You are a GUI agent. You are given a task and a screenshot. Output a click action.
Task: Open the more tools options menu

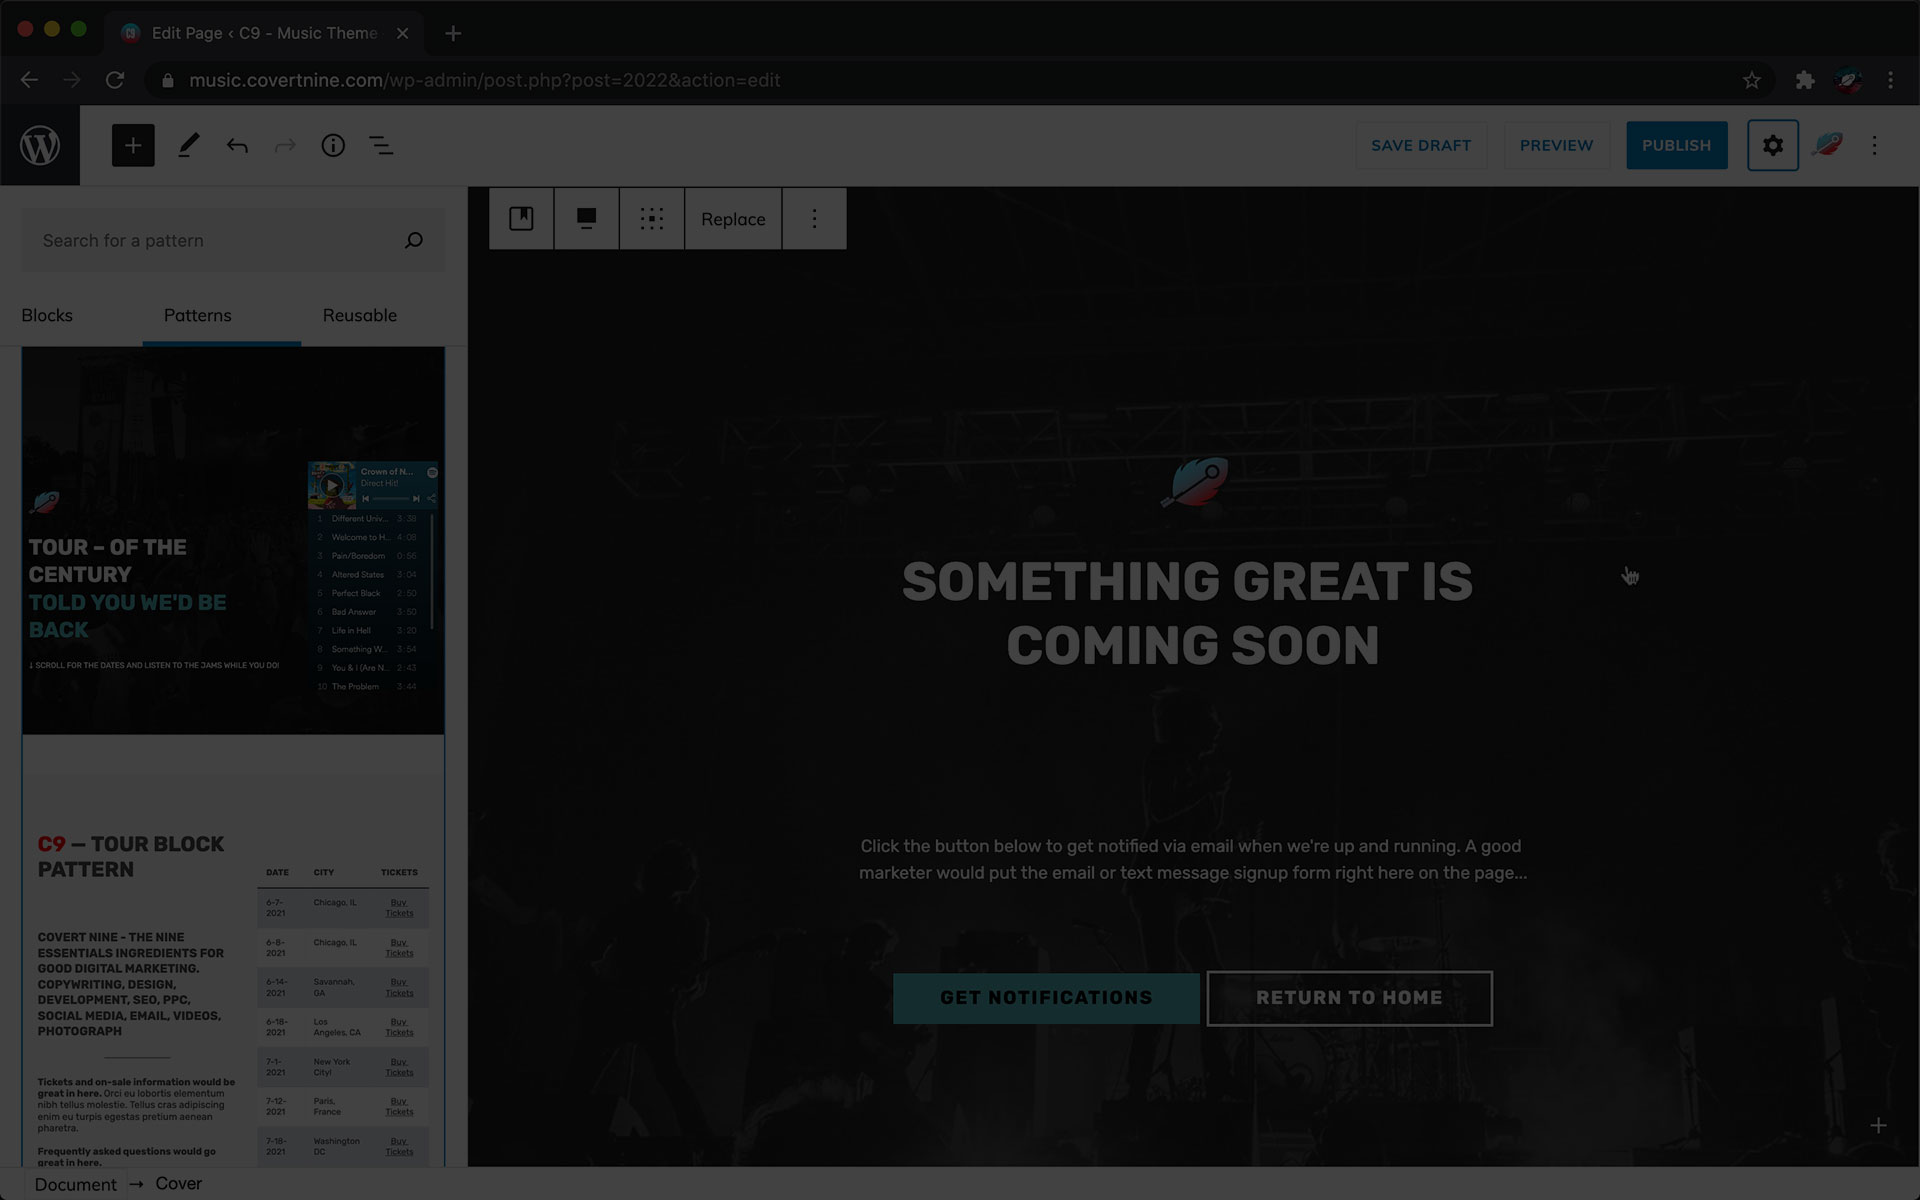1874,145
